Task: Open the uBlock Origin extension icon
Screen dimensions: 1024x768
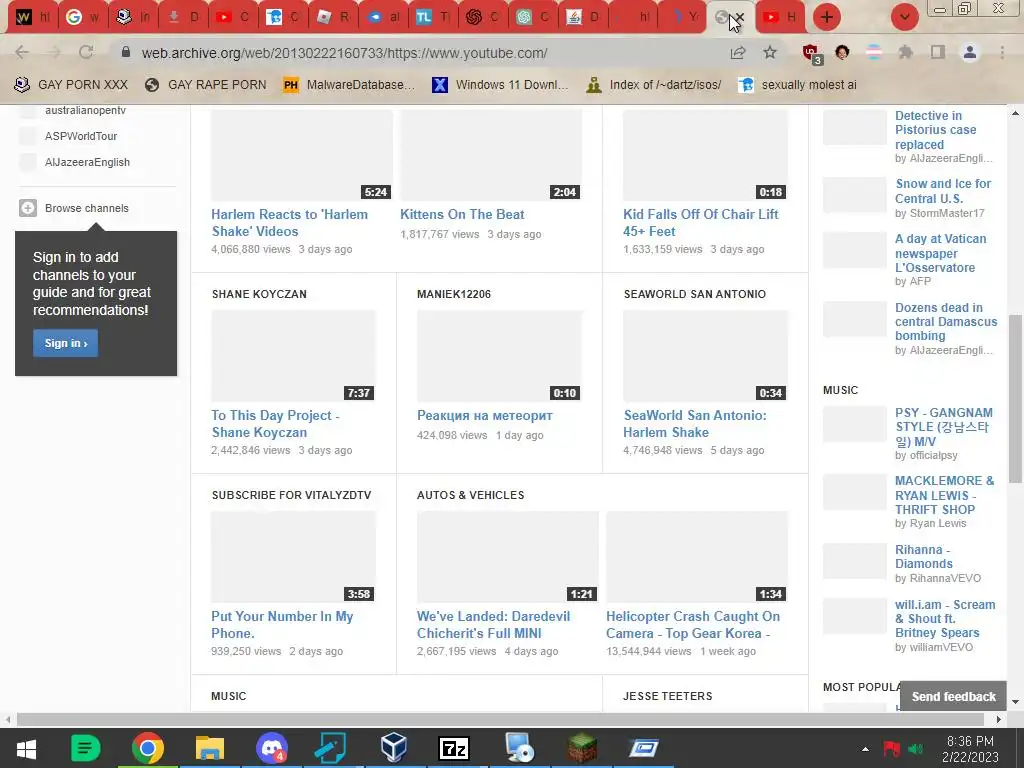Action: pyautogui.click(x=812, y=54)
